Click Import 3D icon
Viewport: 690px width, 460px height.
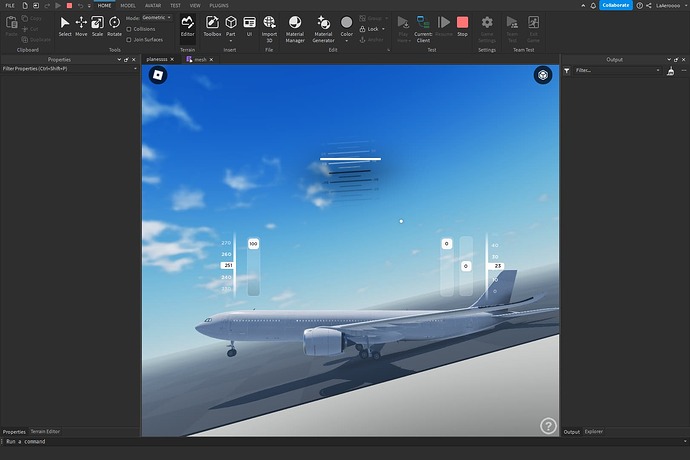coord(269,26)
